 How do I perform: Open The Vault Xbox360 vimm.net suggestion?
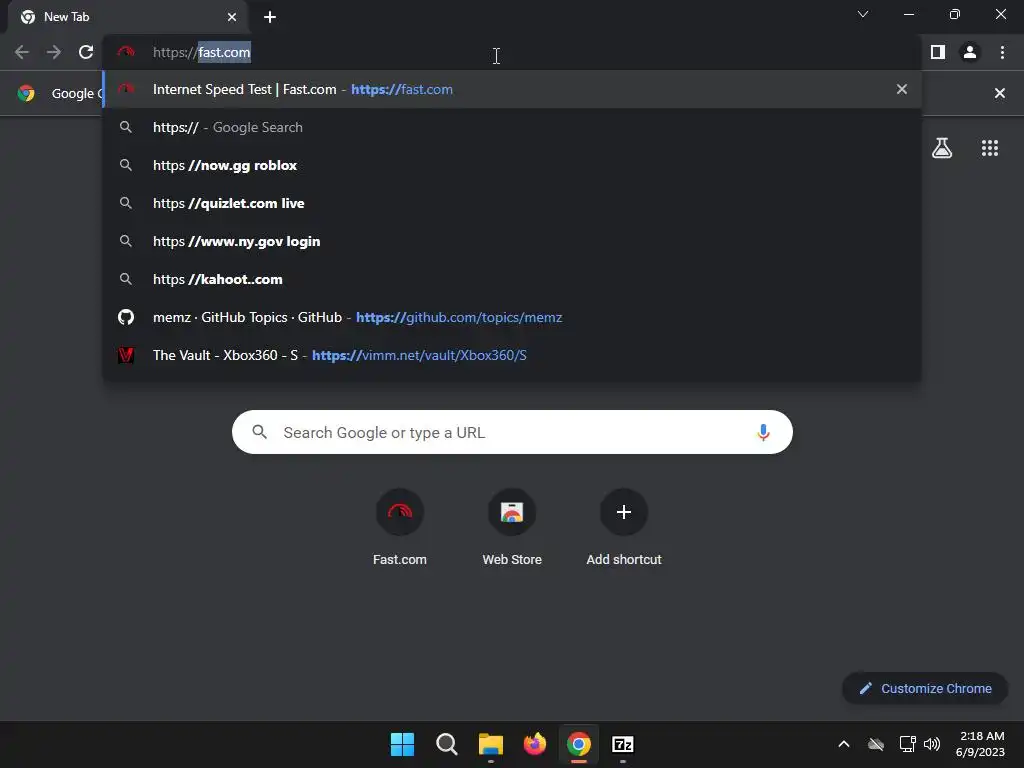512,355
